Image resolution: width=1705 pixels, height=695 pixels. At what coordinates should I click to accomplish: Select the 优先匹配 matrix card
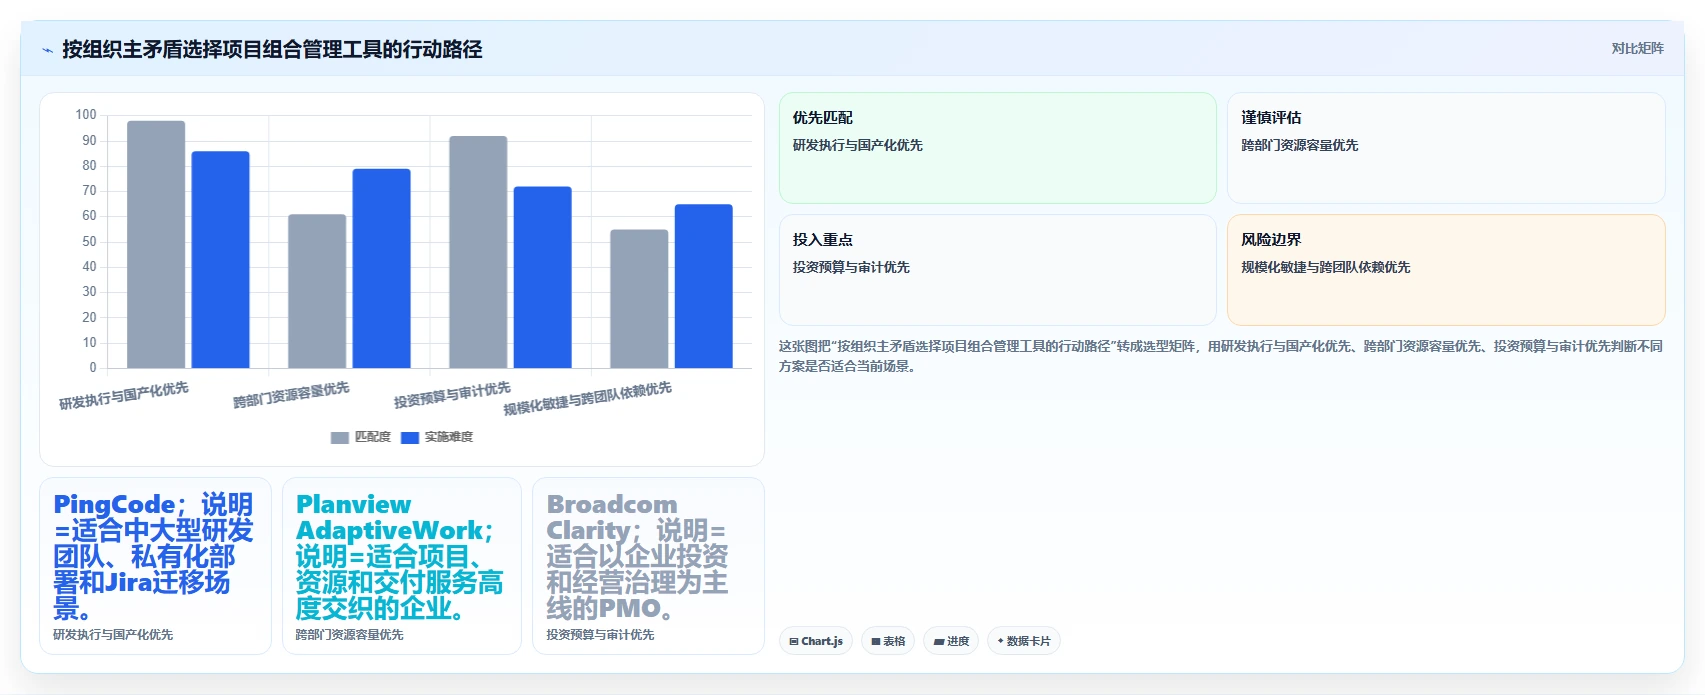(x=998, y=148)
